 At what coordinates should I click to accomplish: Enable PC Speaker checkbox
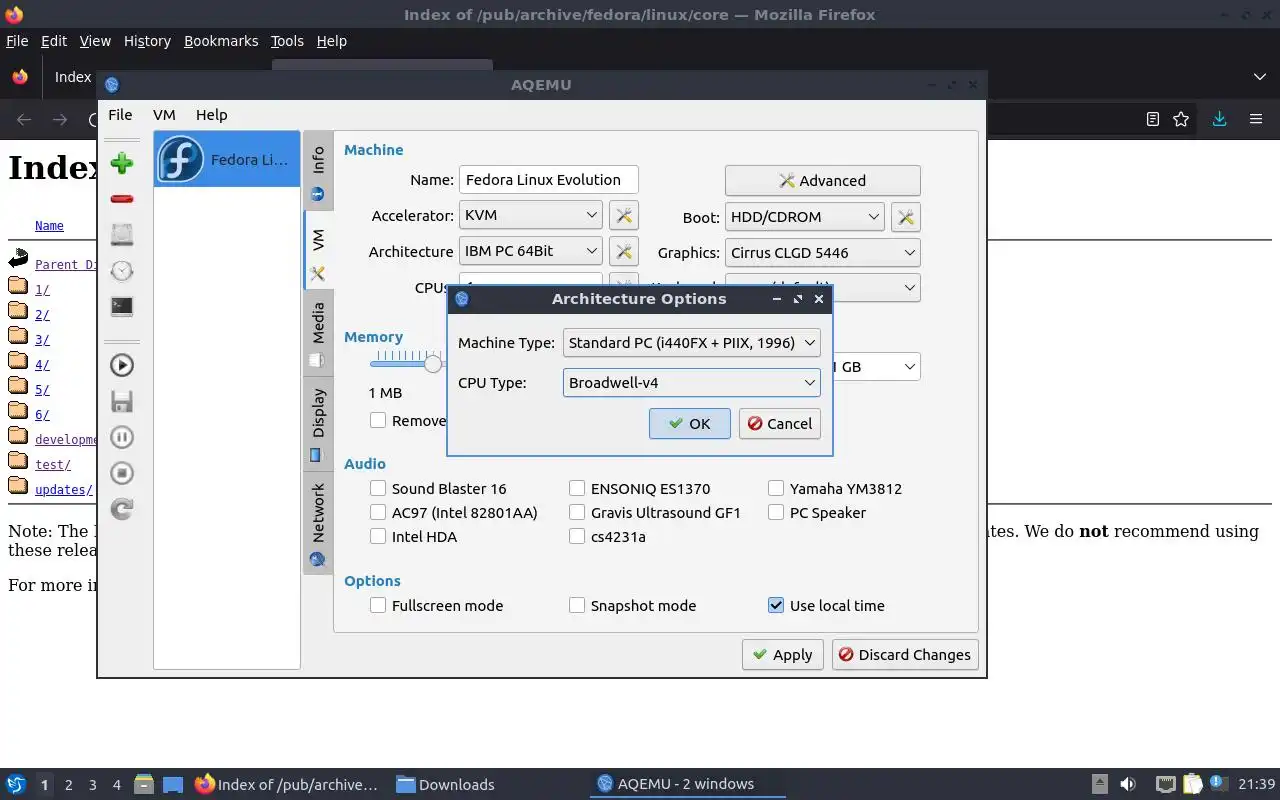click(x=776, y=512)
